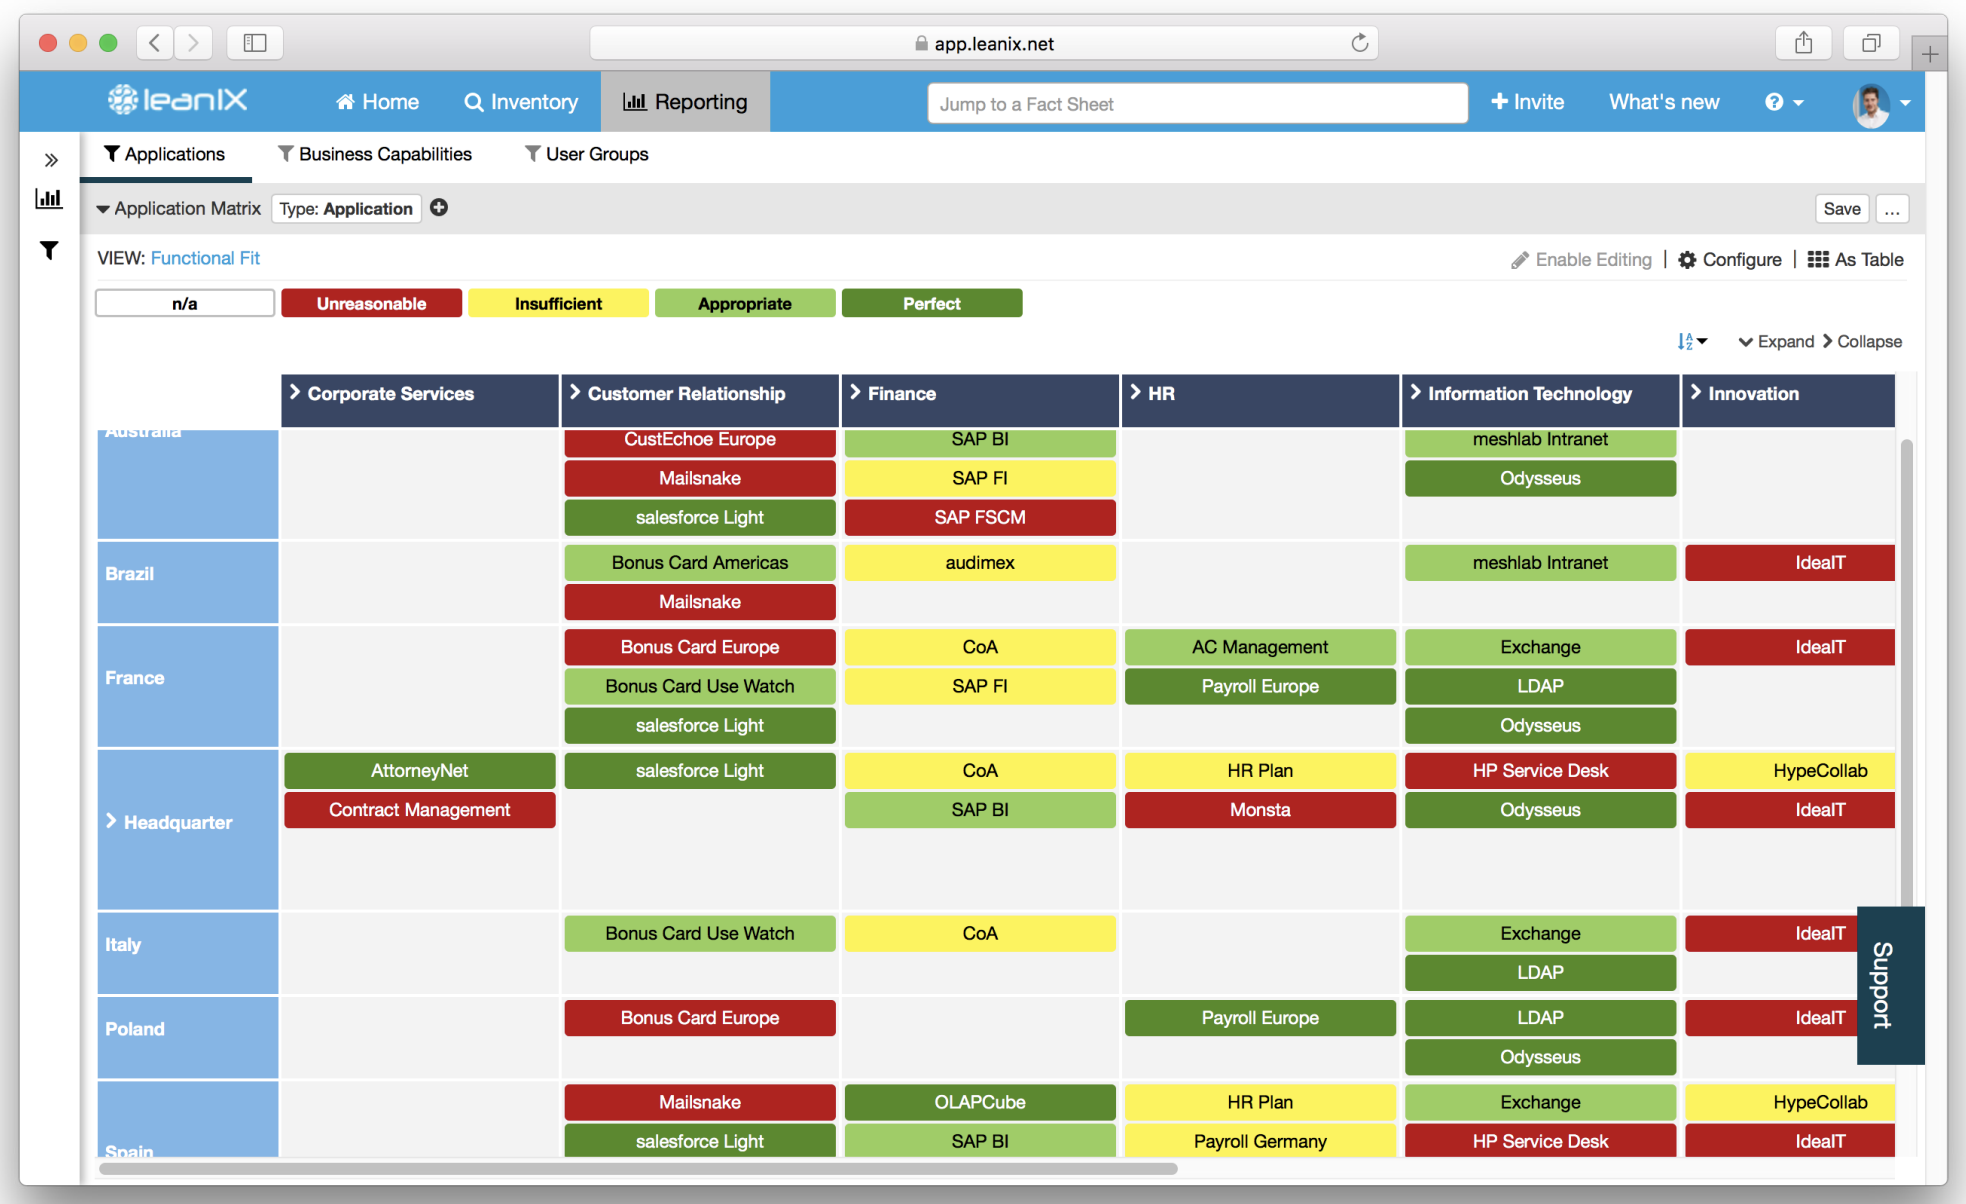1966x1204 pixels.
Task: Select the Appropriate green color swatch
Action: pyautogui.click(x=744, y=303)
